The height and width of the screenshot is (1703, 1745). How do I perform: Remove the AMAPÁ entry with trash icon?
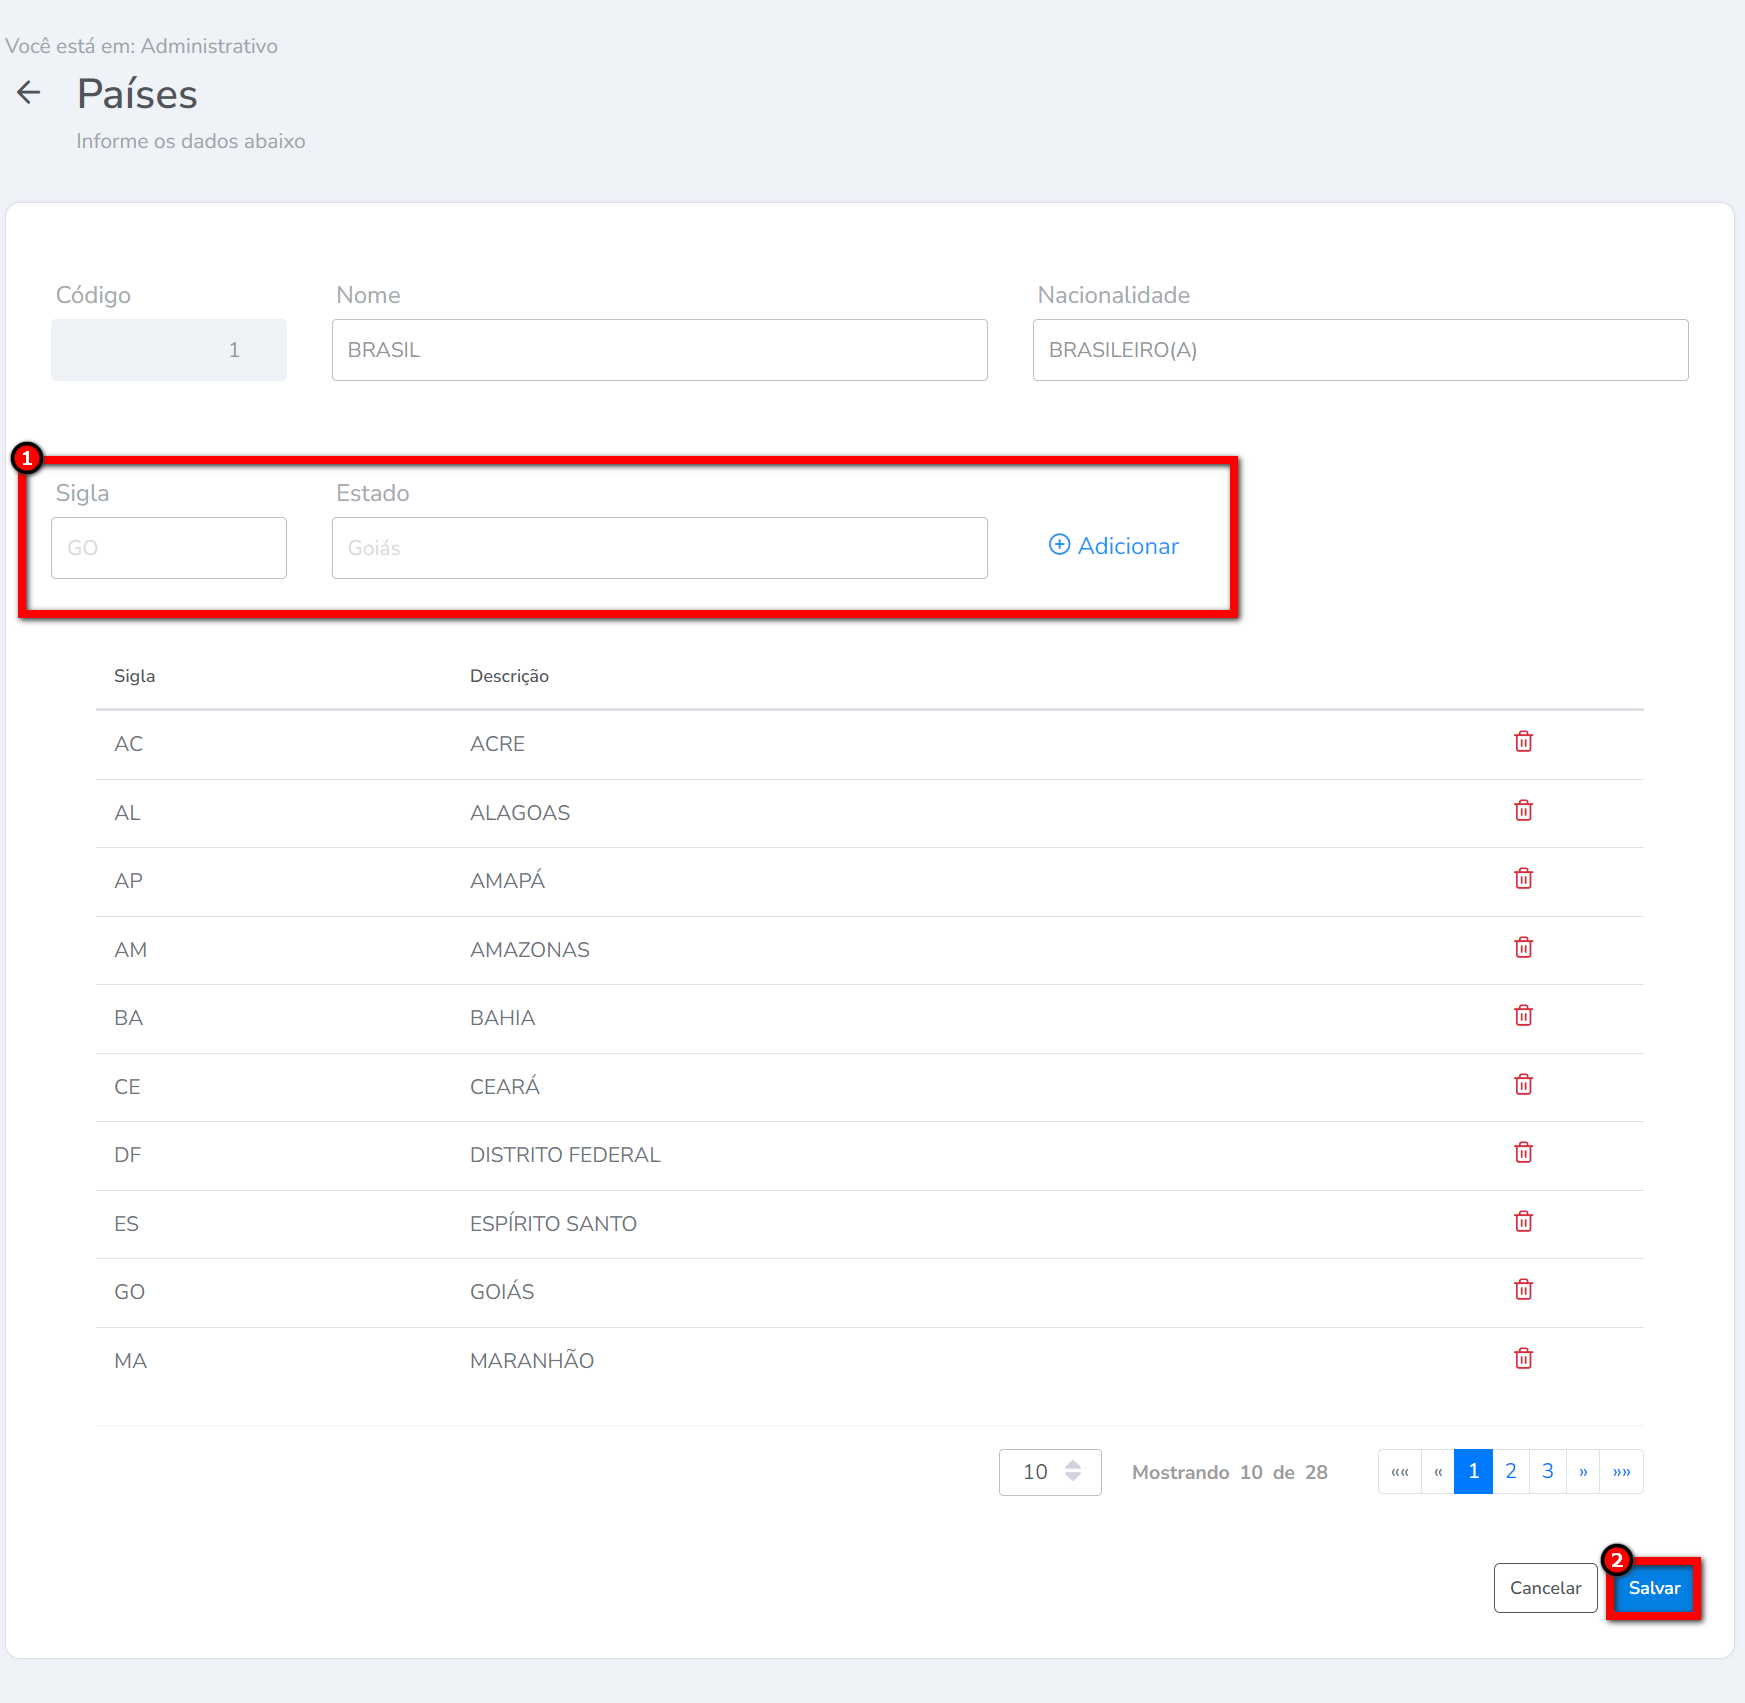pyautogui.click(x=1523, y=879)
